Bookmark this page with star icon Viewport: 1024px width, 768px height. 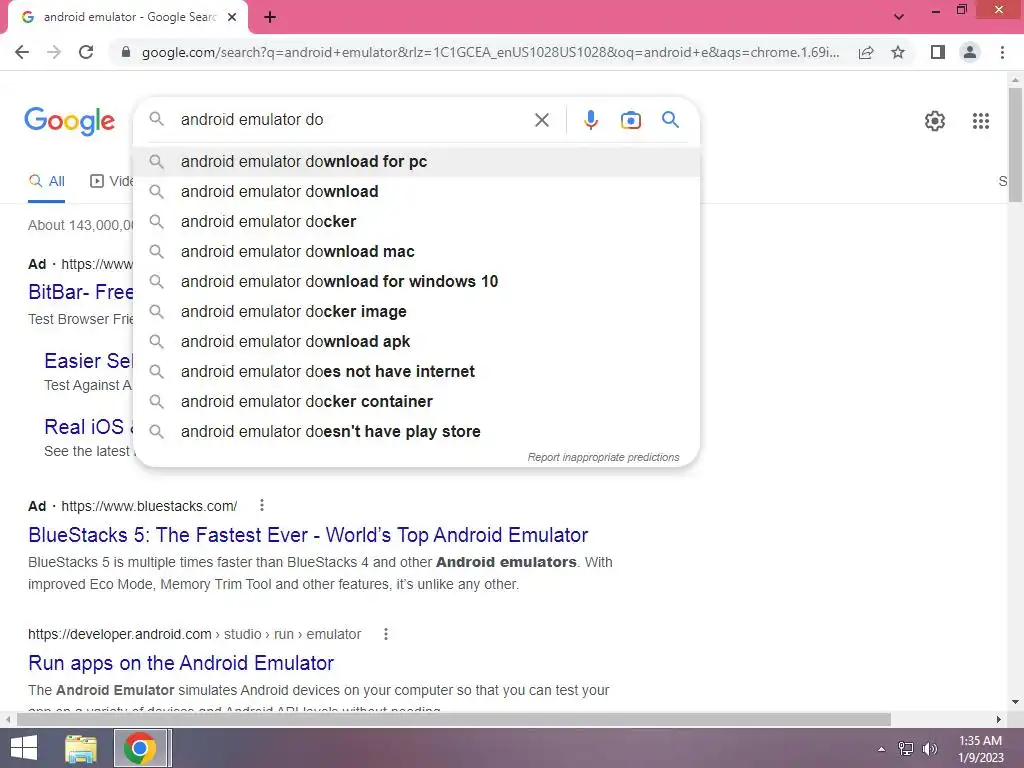[x=898, y=52]
